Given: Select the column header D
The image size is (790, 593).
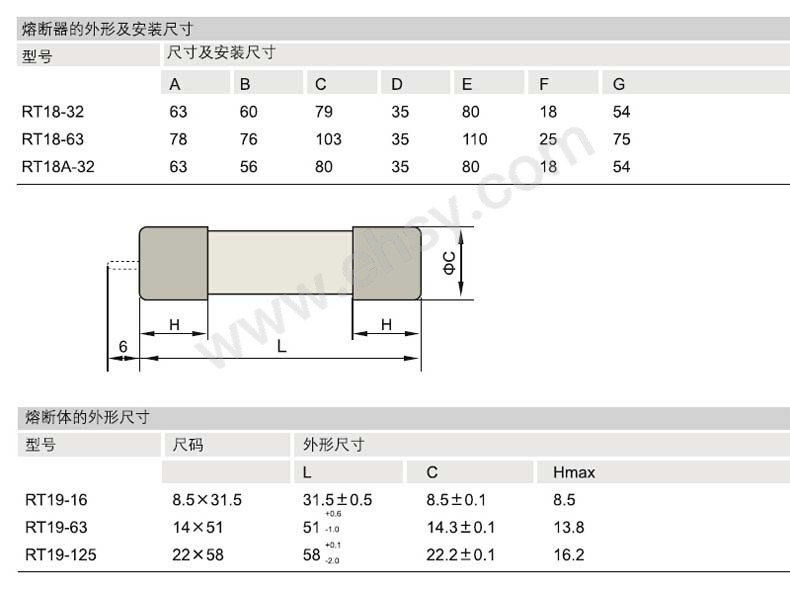Looking at the screenshot, I should click(x=397, y=84).
